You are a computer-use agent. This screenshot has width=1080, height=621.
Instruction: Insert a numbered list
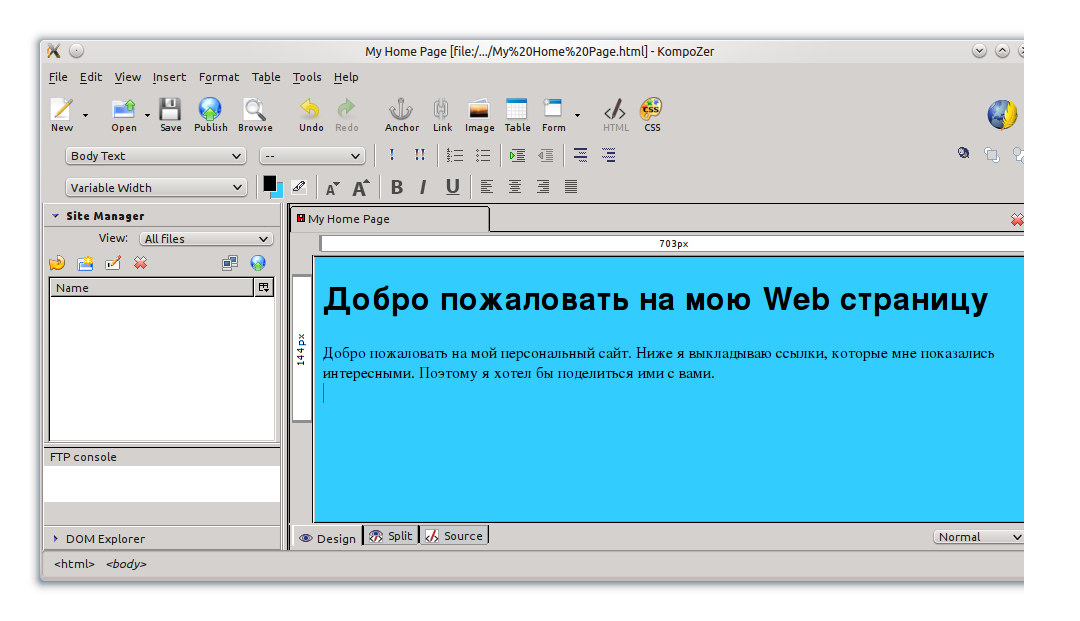[x=454, y=155]
